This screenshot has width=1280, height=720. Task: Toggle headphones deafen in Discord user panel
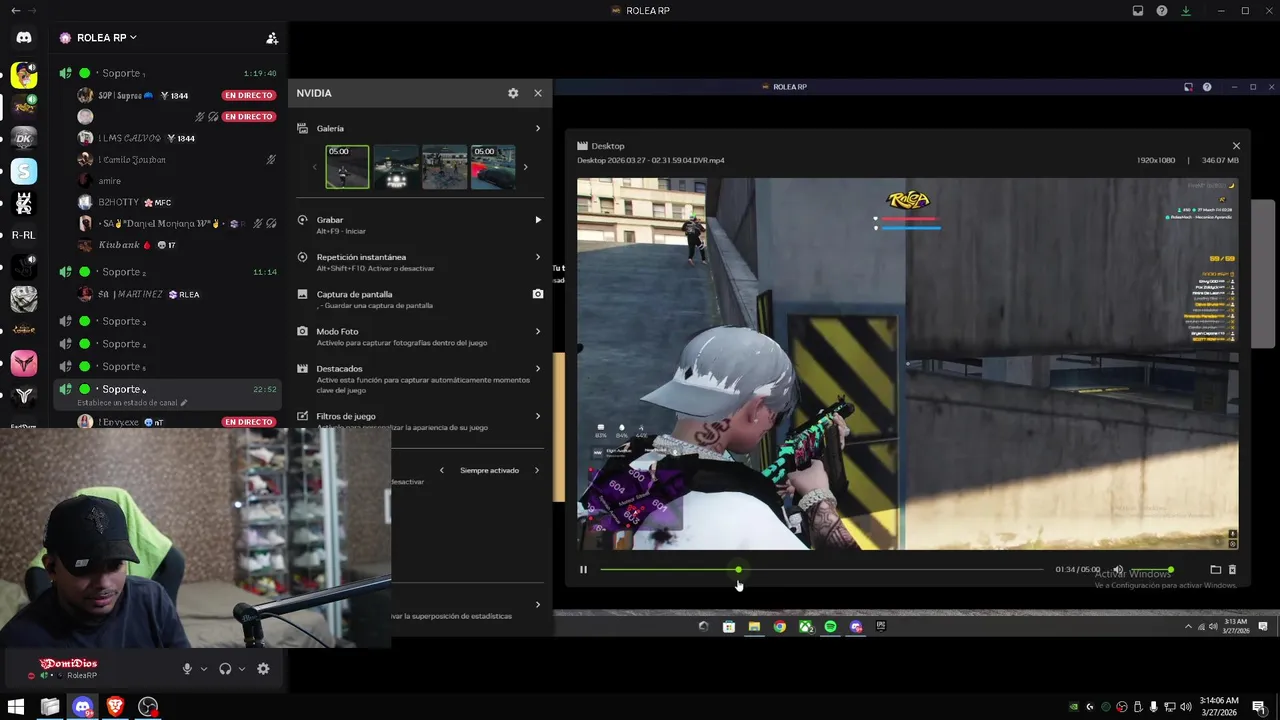(x=225, y=669)
